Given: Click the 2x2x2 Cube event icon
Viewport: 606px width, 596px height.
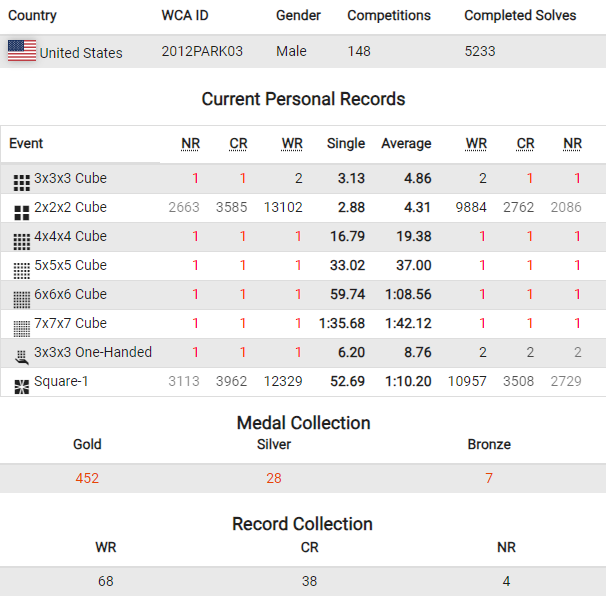Looking at the screenshot, I should [x=21, y=211].
